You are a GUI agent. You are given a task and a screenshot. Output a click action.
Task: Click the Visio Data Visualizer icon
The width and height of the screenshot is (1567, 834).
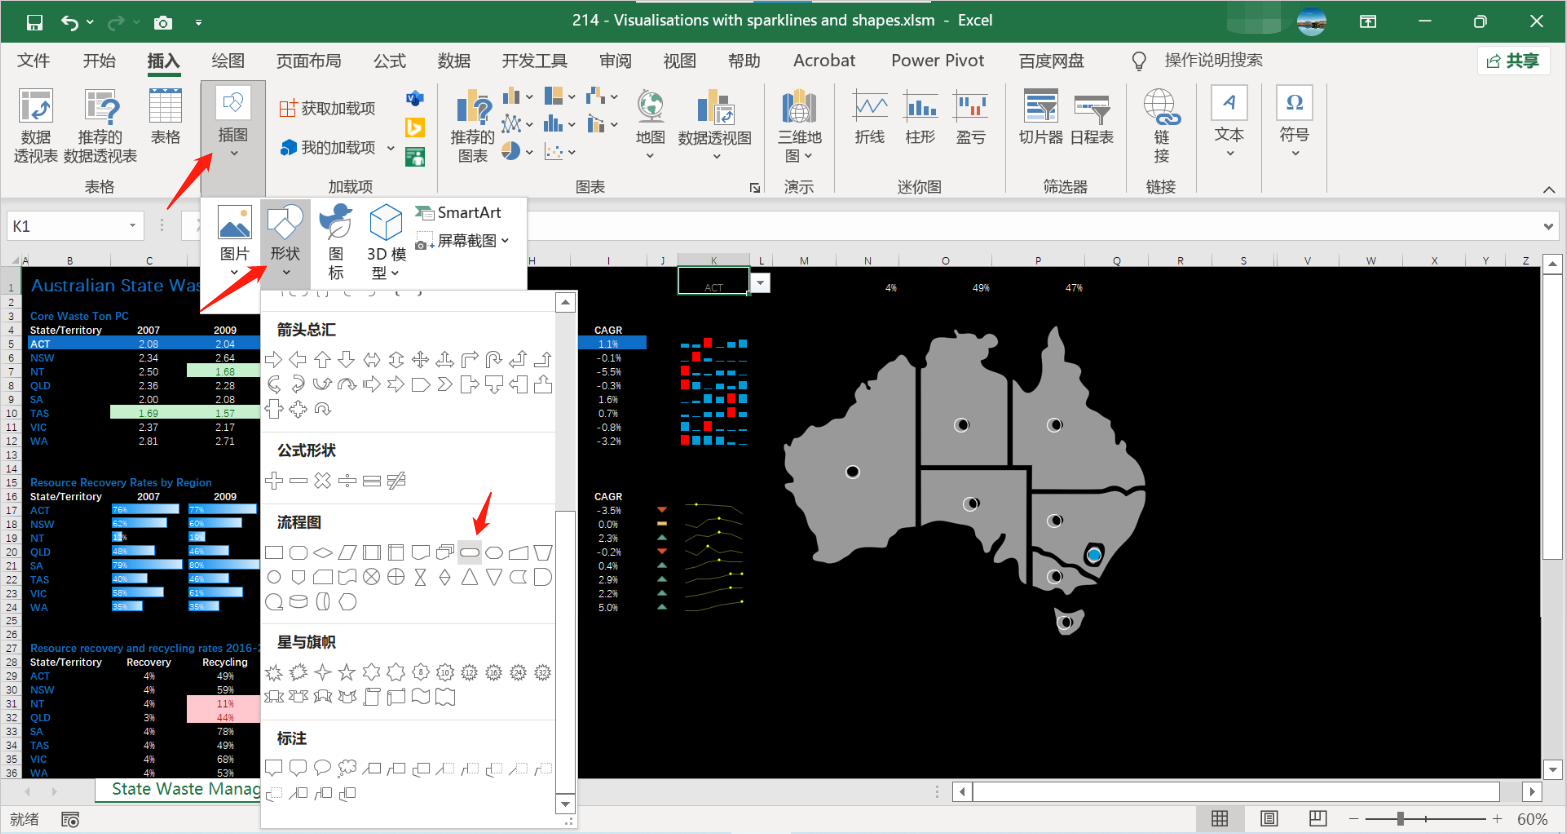[x=415, y=99]
